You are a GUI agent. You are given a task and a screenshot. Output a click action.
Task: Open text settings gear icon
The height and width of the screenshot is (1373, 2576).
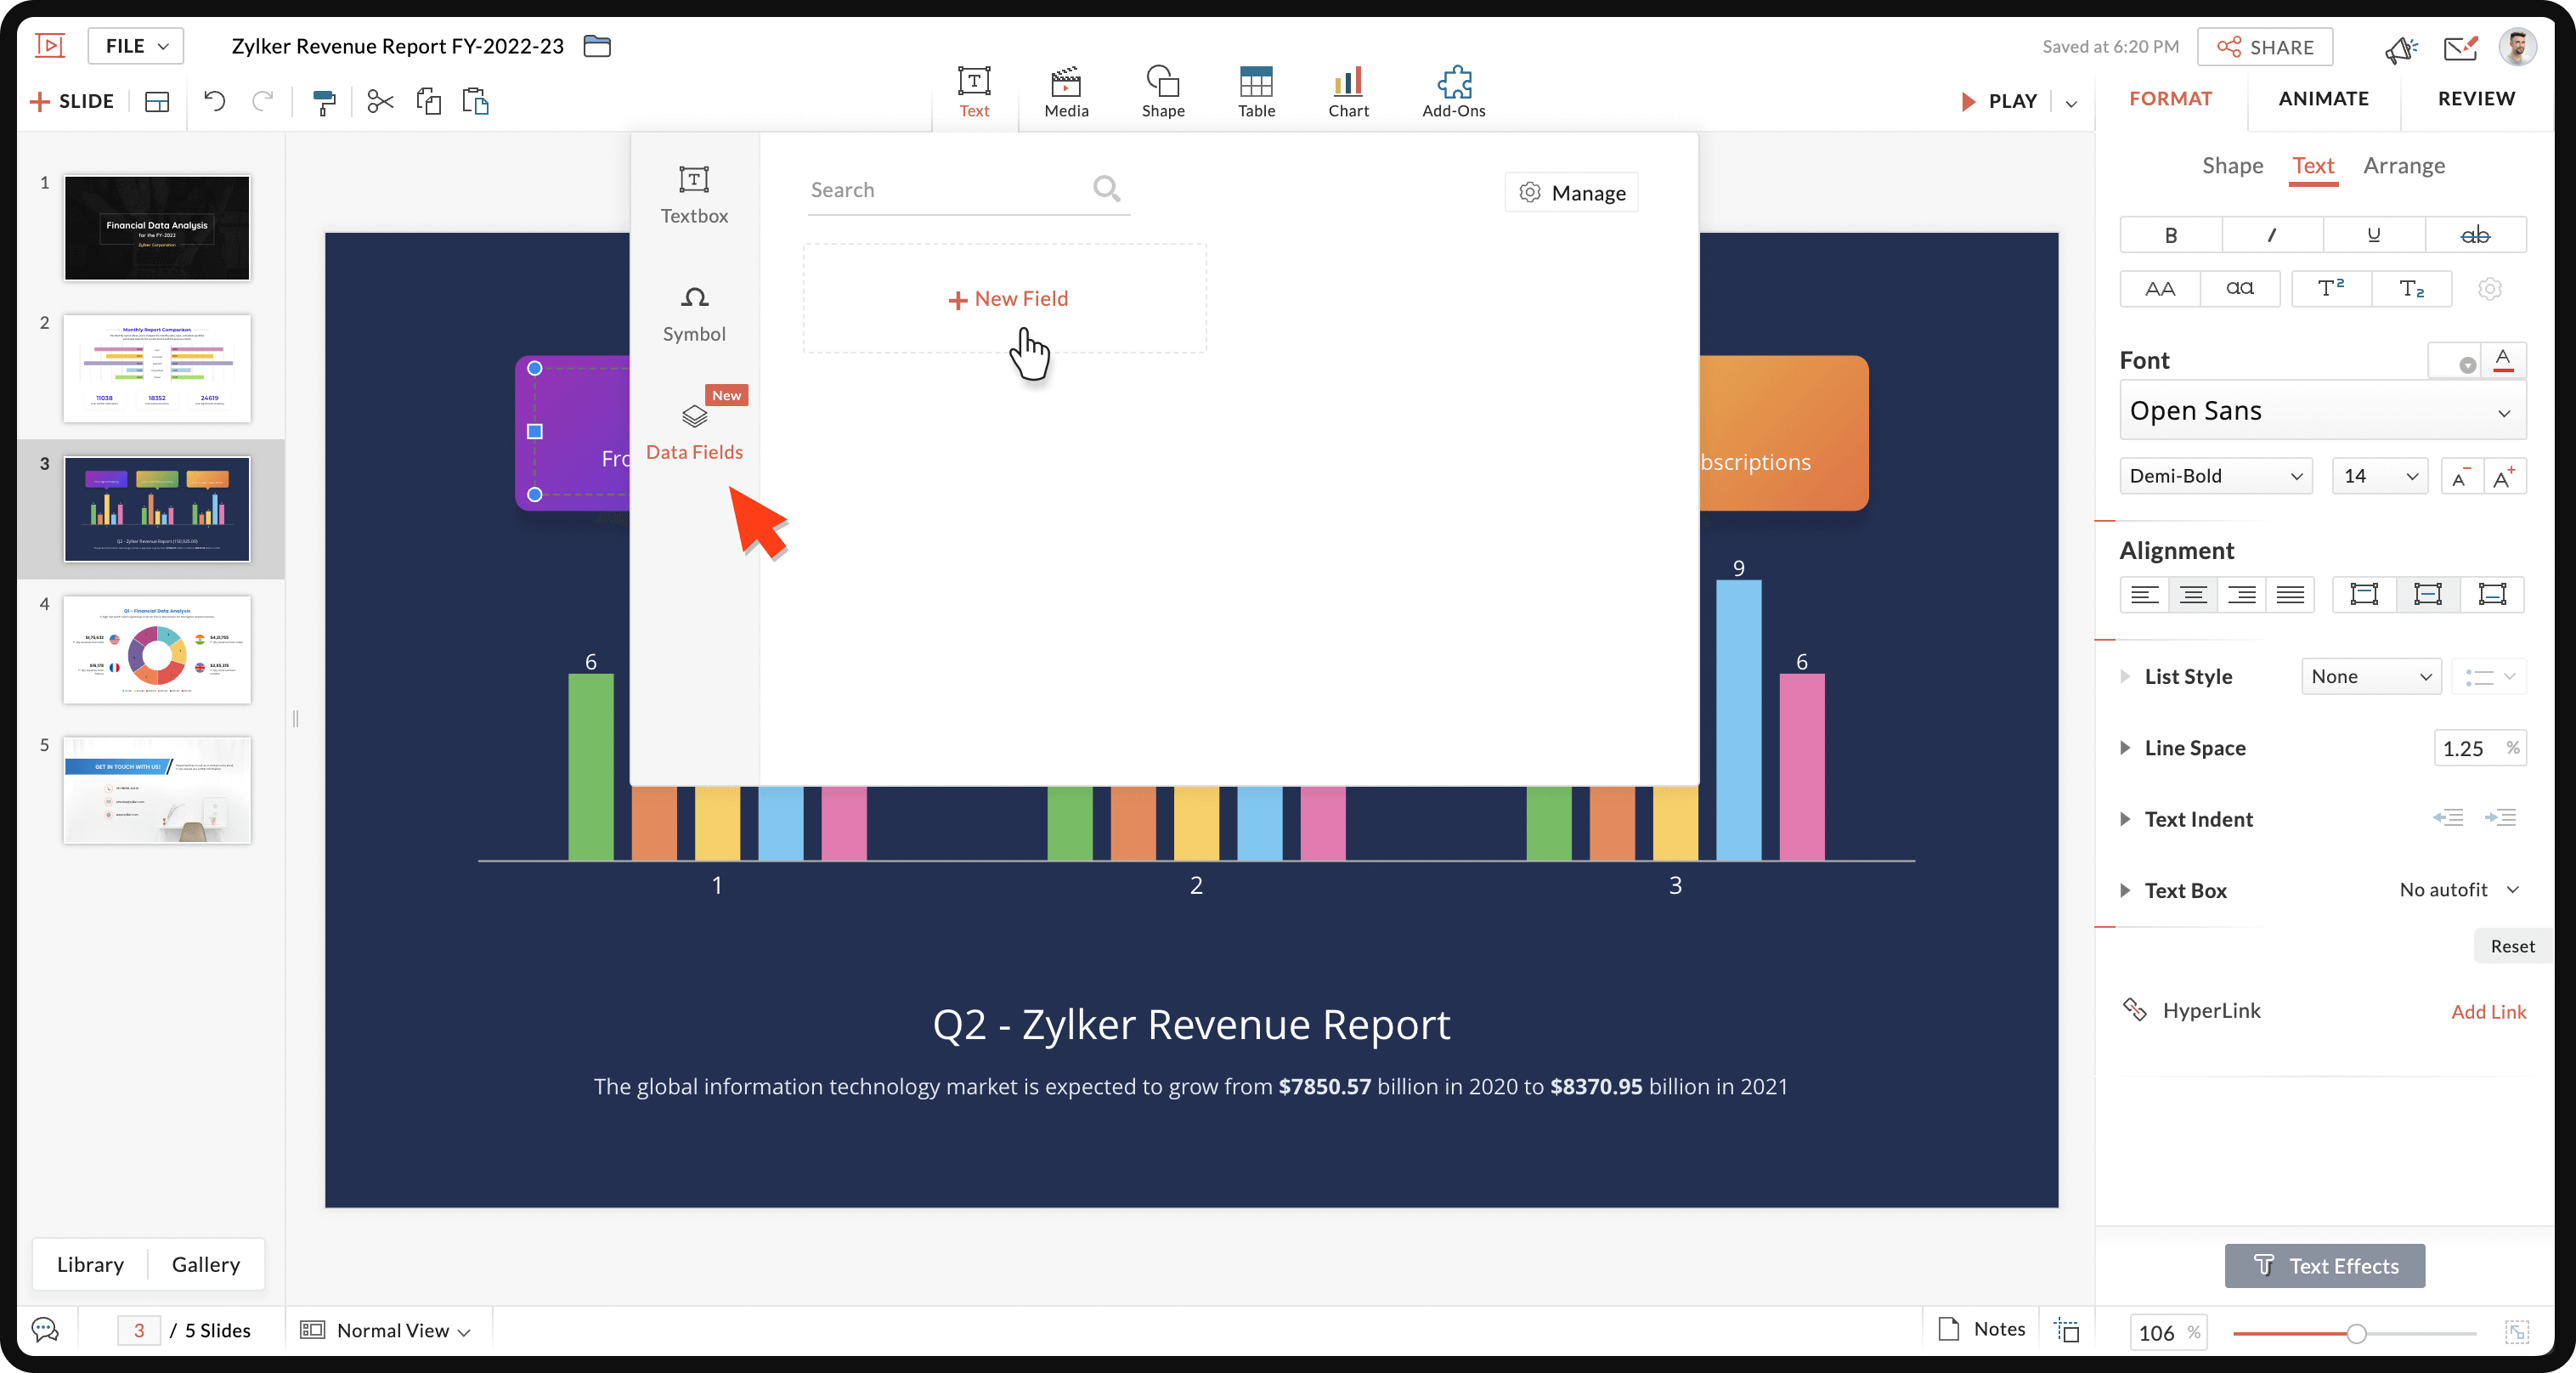[2489, 289]
